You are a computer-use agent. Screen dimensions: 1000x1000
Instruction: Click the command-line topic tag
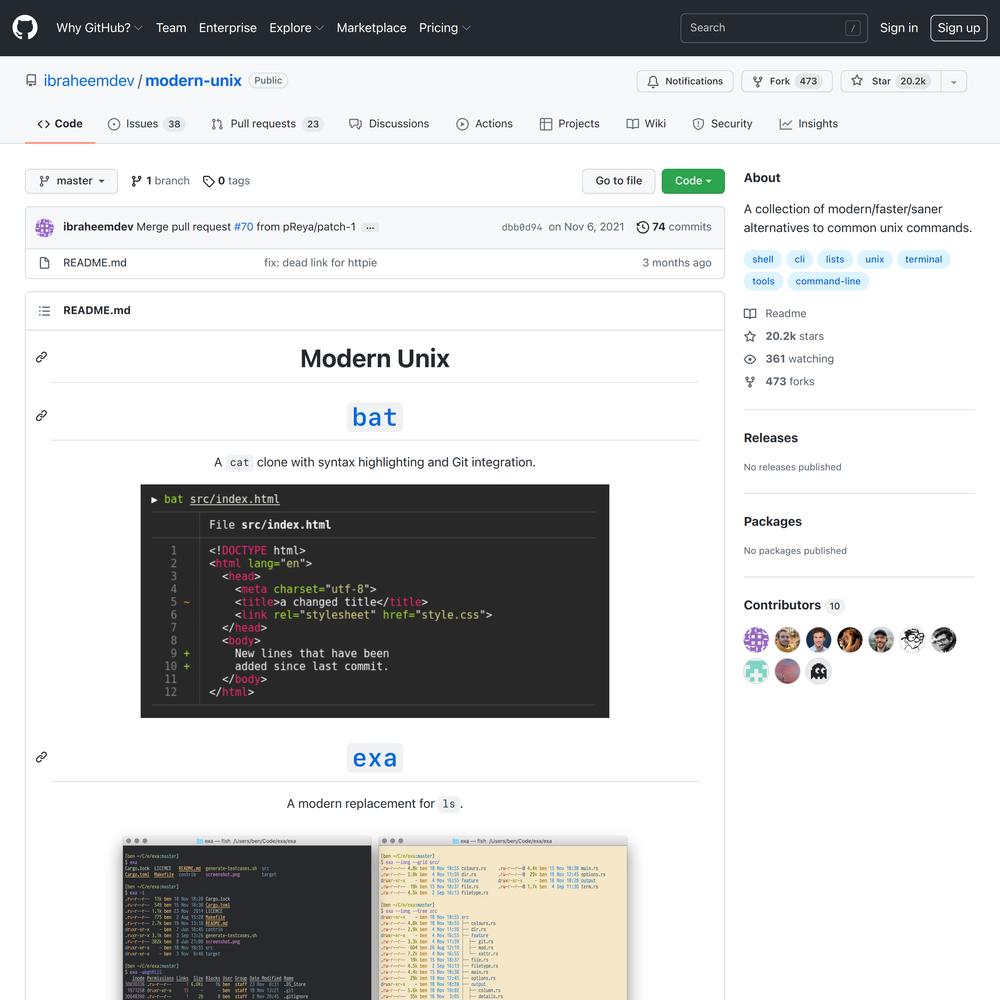coord(828,281)
